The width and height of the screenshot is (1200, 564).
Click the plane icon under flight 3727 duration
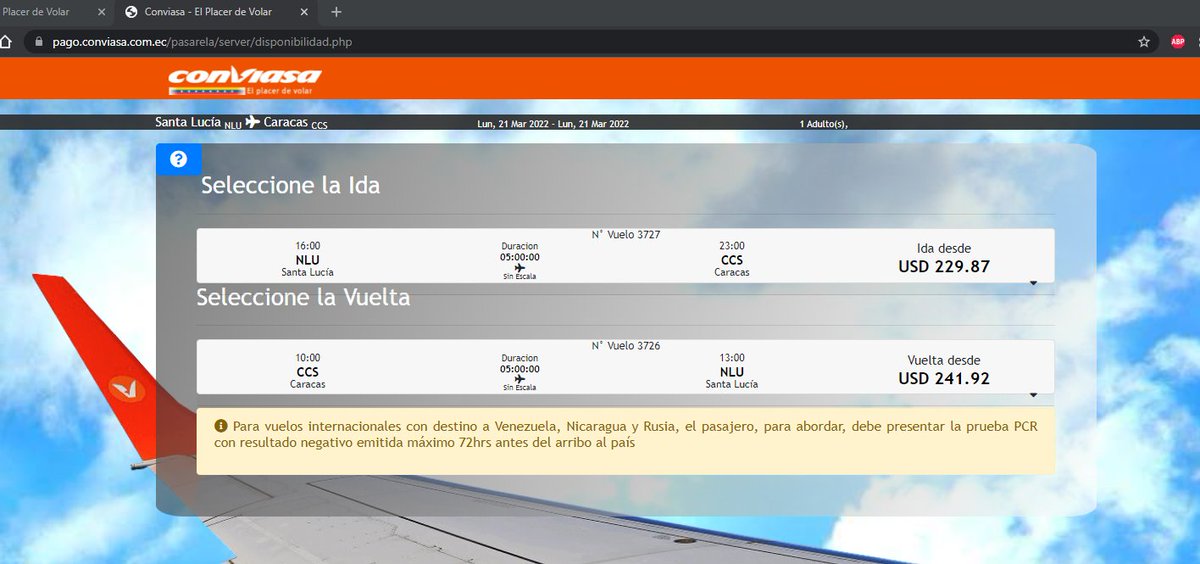pos(519,267)
